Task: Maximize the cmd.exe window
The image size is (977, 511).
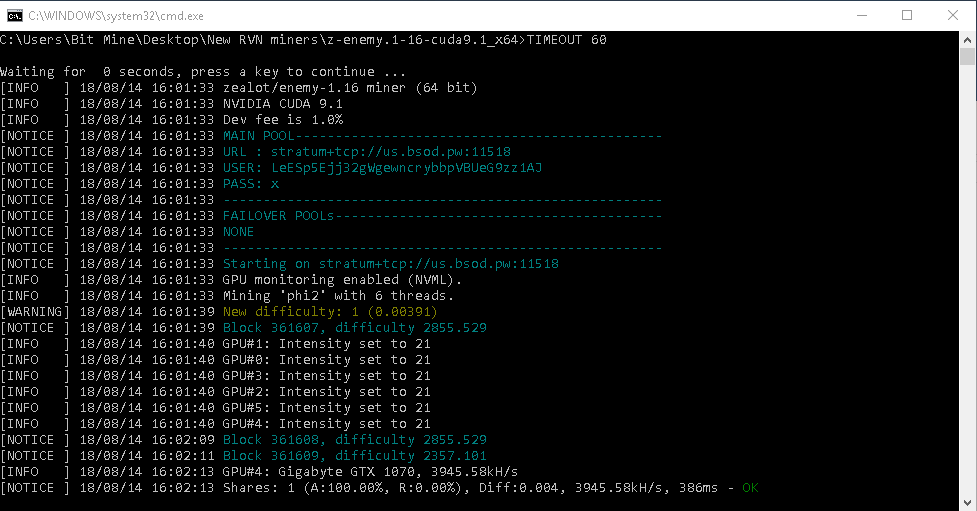Action: (x=907, y=16)
